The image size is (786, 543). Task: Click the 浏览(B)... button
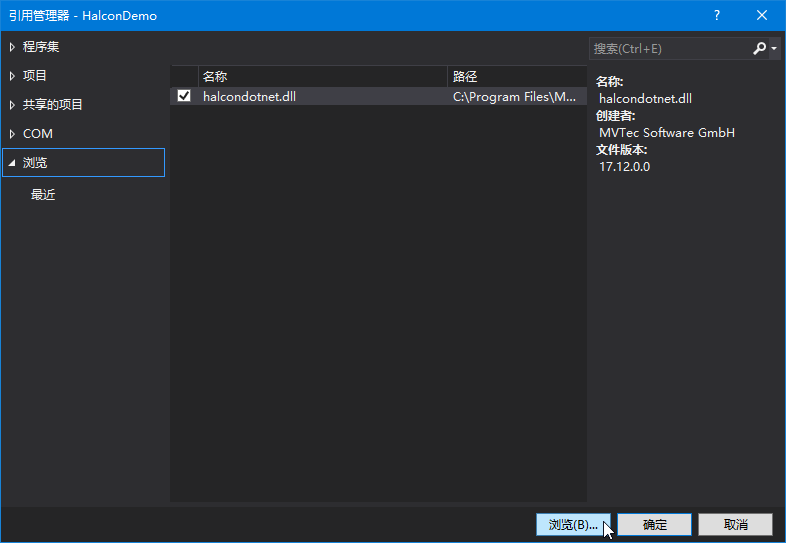click(x=573, y=524)
